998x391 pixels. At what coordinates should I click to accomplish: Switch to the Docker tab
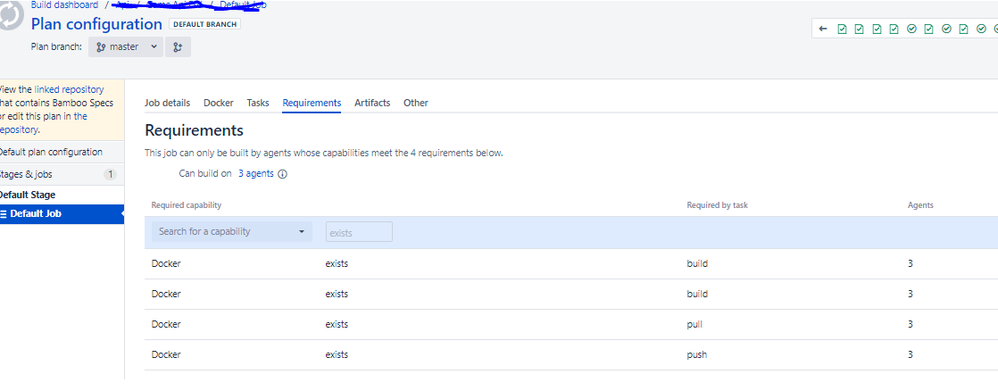point(218,103)
